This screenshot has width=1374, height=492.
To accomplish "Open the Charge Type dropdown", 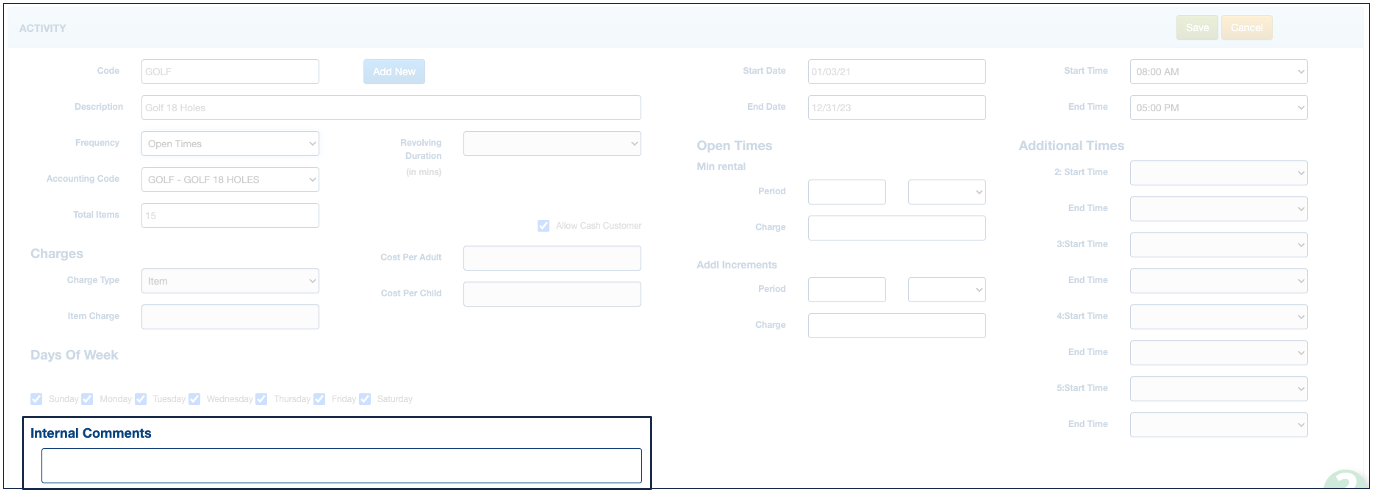I will pyautogui.click(x=230, y=281).
